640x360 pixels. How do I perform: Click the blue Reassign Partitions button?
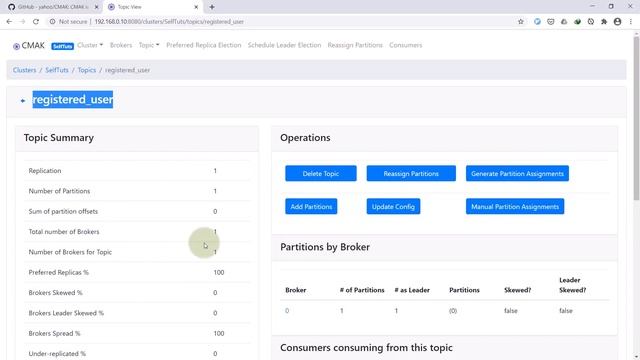[x=411, y=173]
